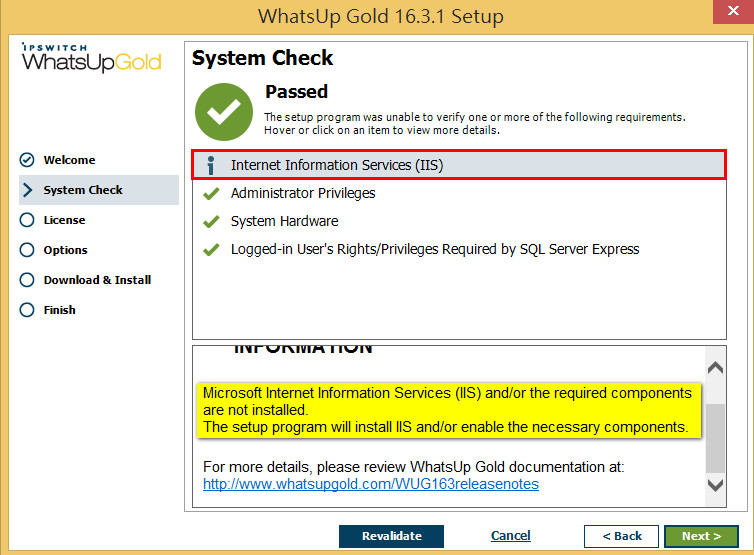Image resolution: width=754 pixels, height=555 pixels.
Task: Click the 'Hover or click on an item' instruction text
Action: [x=382, y=130]
